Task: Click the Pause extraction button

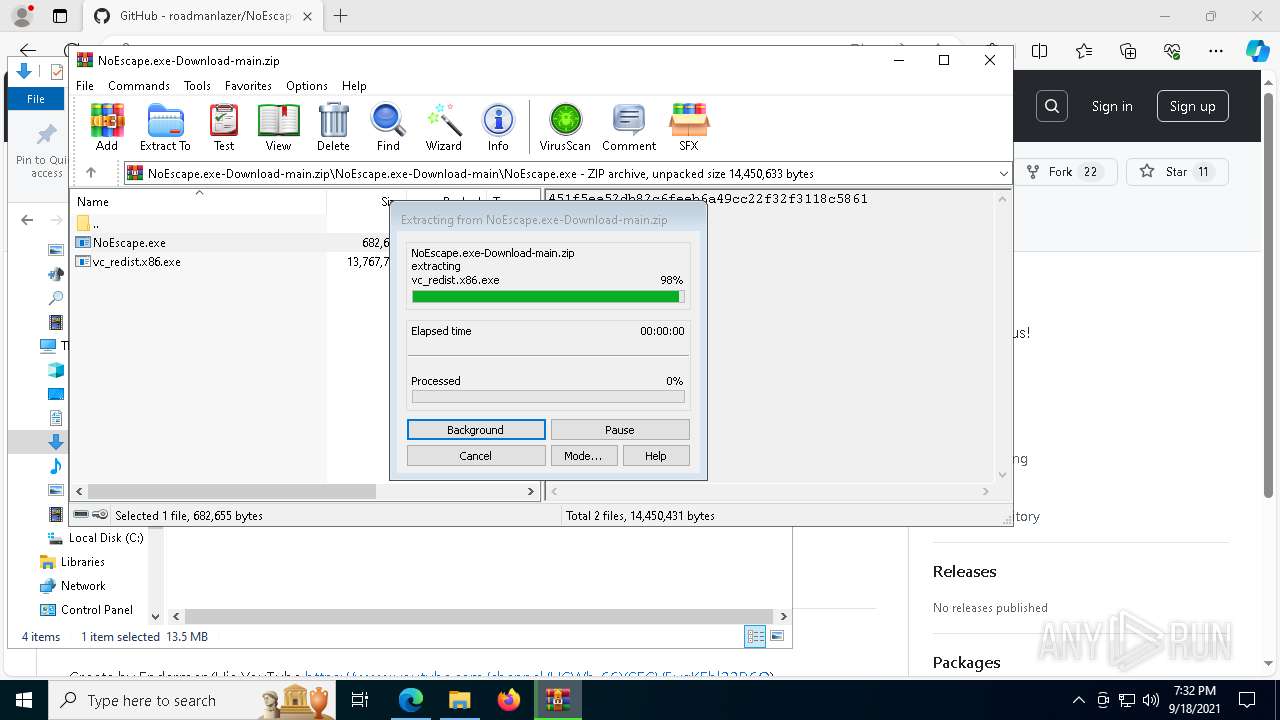Action: click(x=620, y=430)
